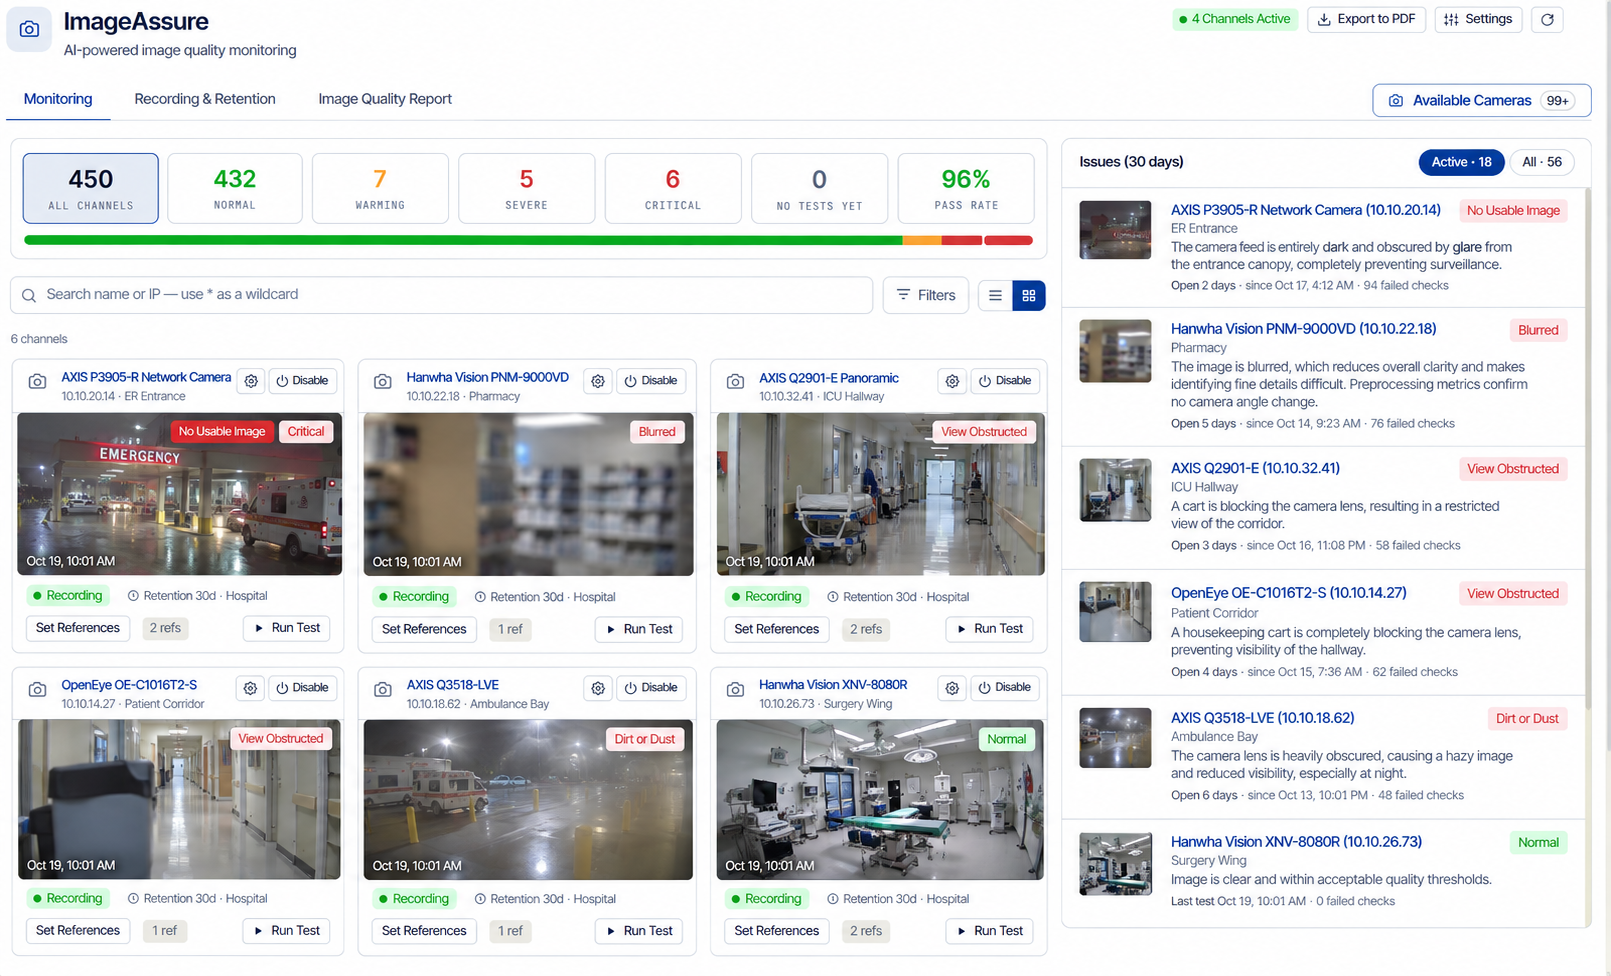This screenshot has width=1611, height=976.
Task: Open settings gear for Hanwha XNV-8080R card
Action: 952,688
